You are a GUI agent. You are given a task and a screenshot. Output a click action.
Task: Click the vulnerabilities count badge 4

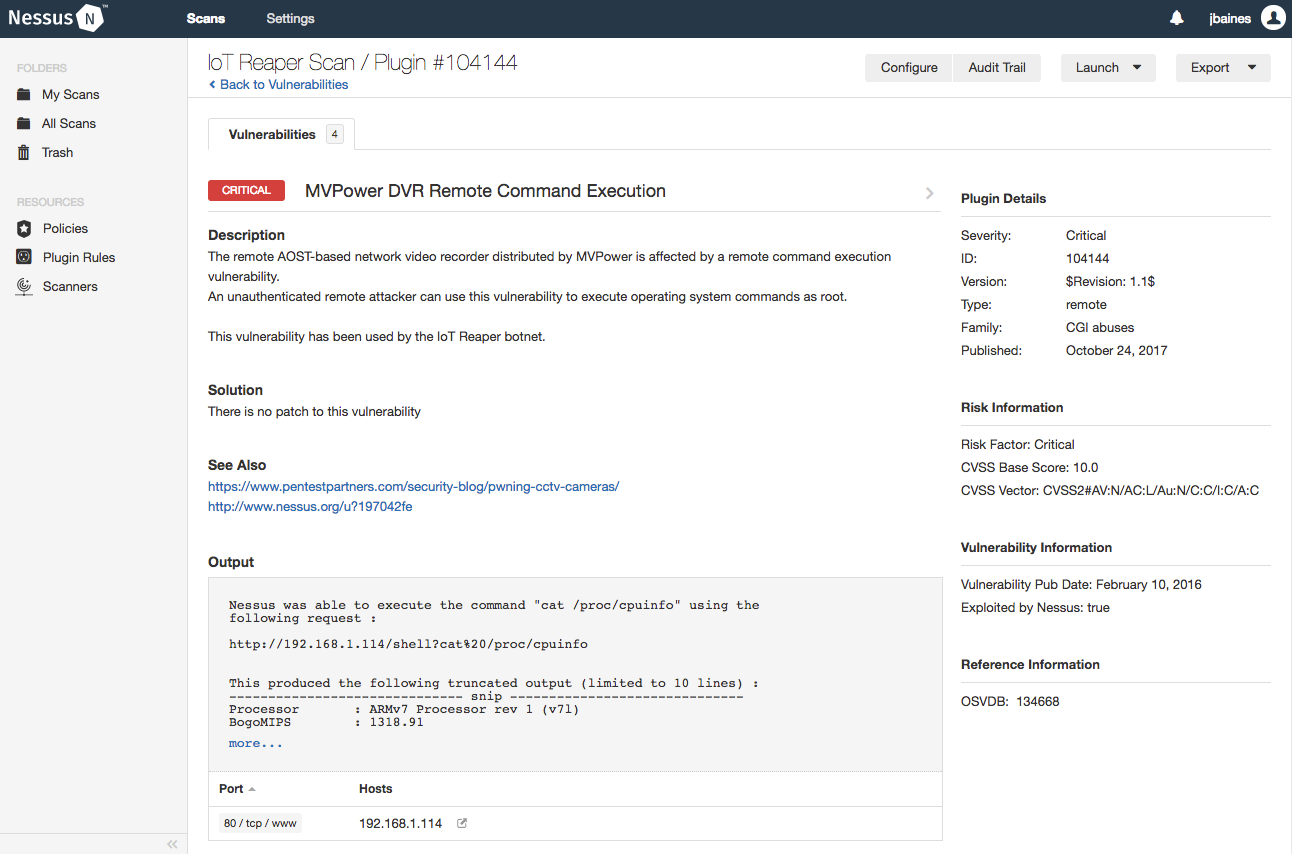tap(334, 134)
